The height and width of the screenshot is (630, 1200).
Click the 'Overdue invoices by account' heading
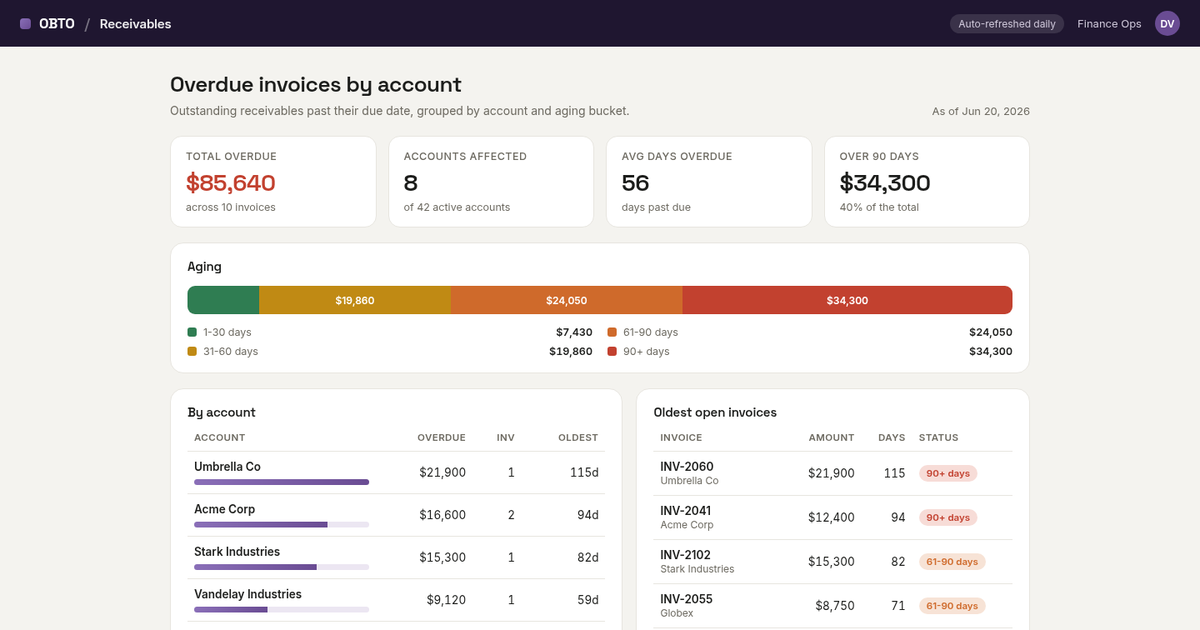(x=316, y=85)
